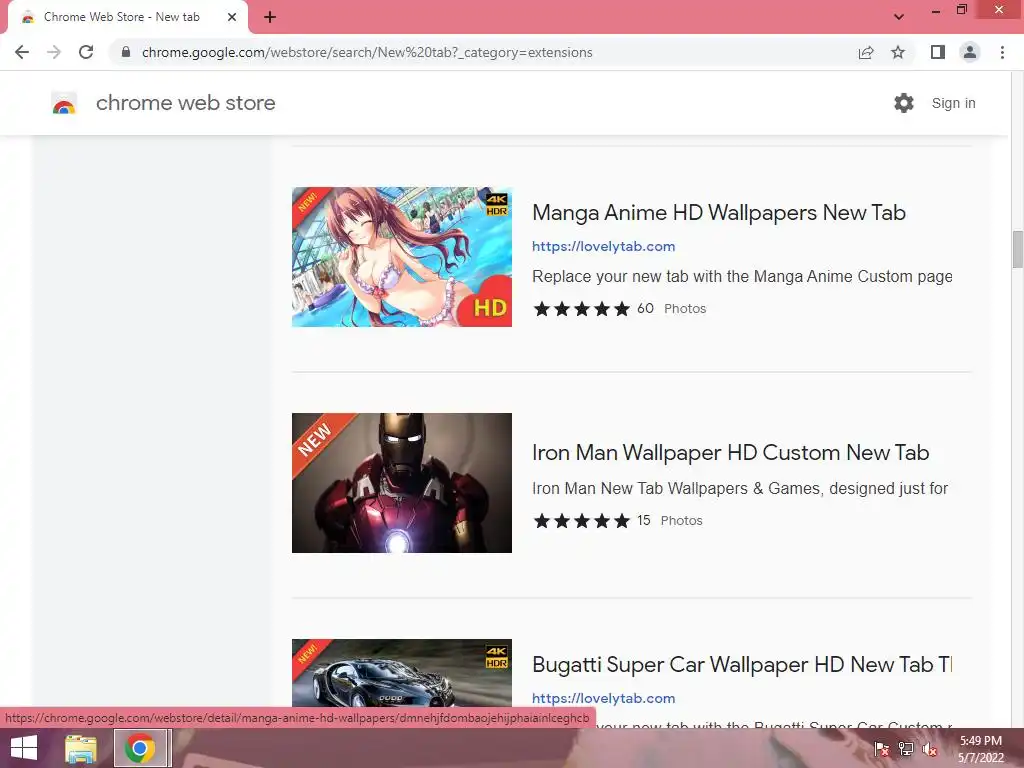The width and height of the screenshot is (1024, 768).
Task: Click the taskbar clock 5:49 PM
Action: [x=981, y=741]
